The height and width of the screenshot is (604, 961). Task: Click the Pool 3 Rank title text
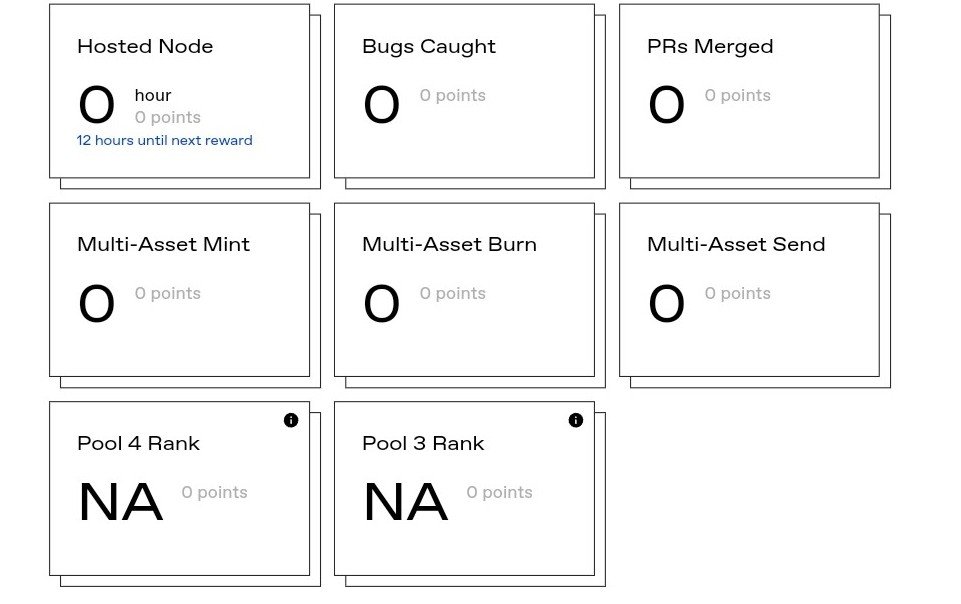tap(423, 444)
